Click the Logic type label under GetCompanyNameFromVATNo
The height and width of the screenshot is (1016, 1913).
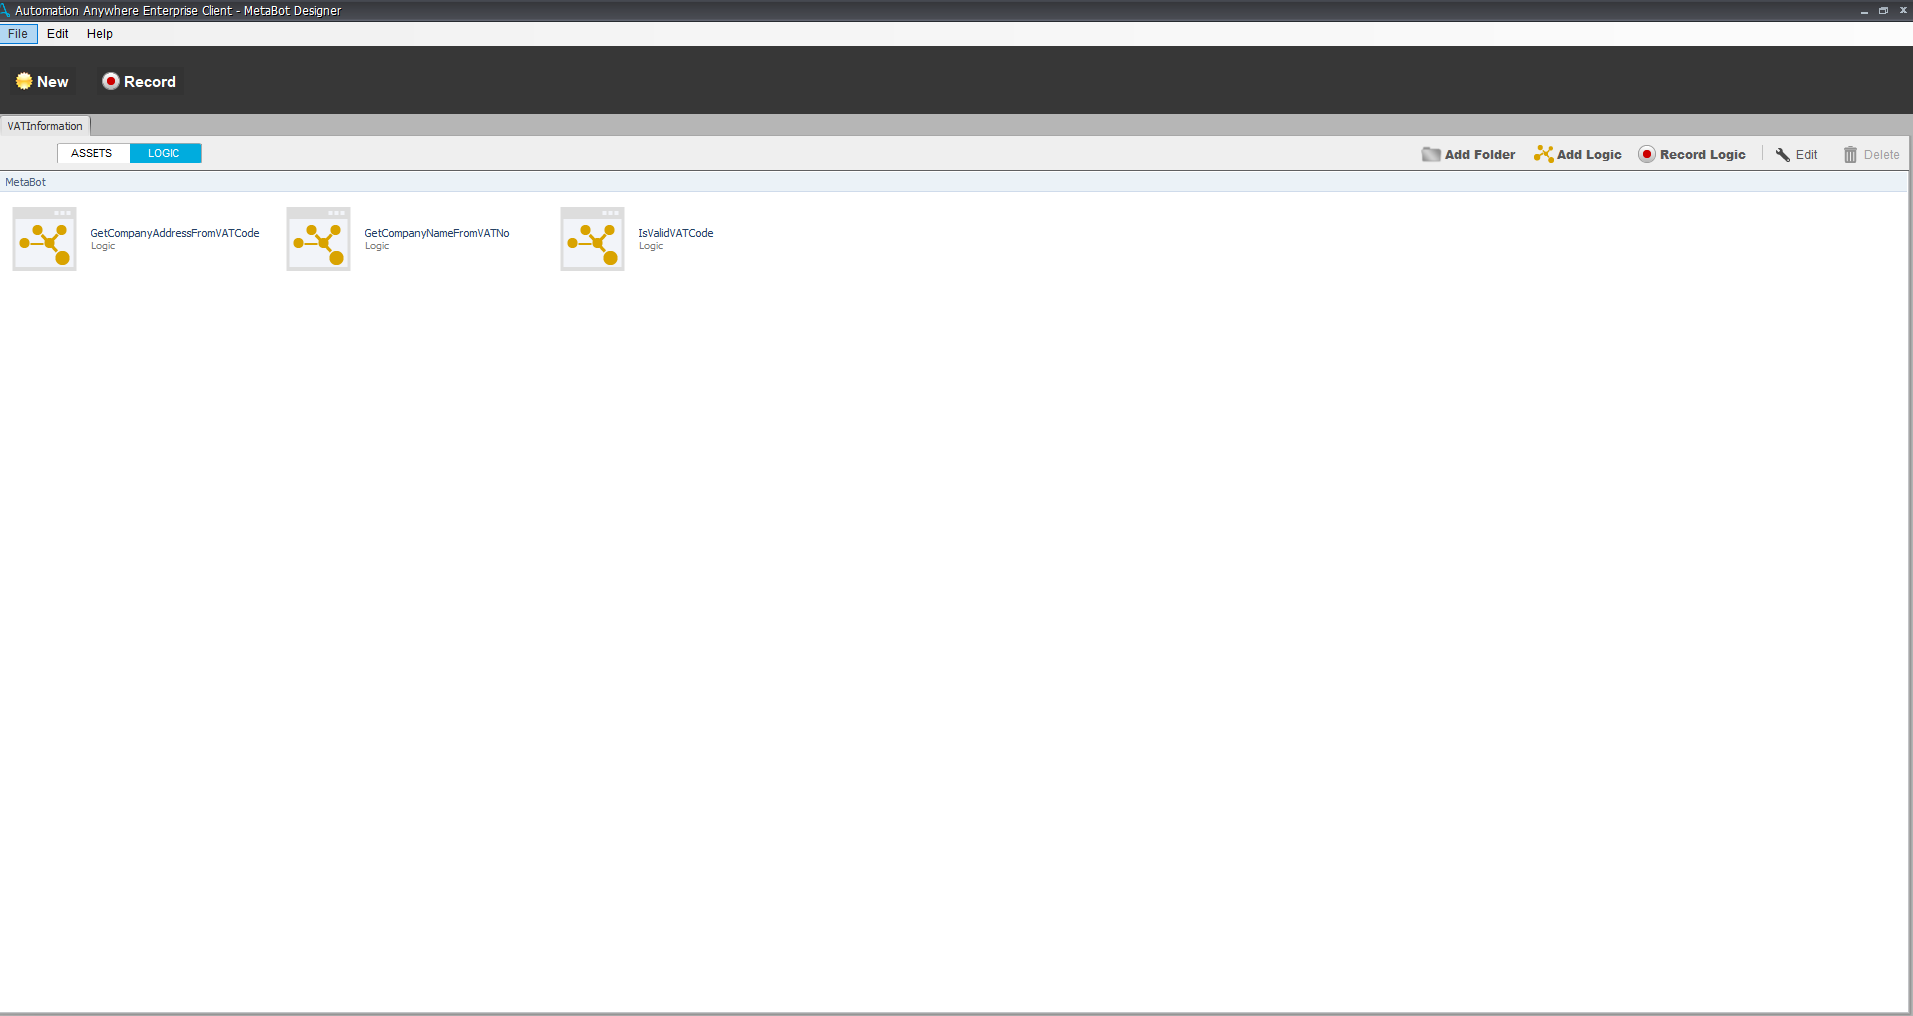point(377,246)
